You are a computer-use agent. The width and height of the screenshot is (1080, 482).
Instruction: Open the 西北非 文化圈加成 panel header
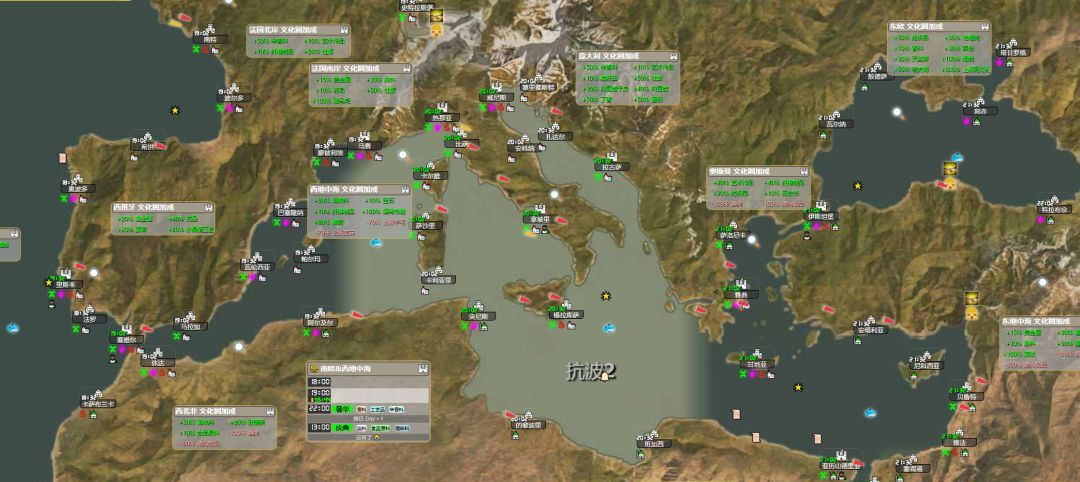coord(225,410)
